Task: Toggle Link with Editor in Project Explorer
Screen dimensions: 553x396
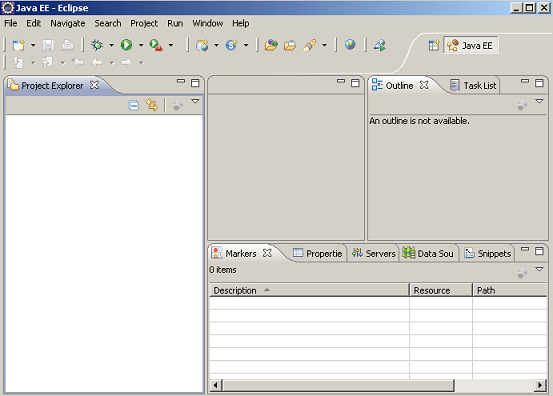Action: tap(152, 105)
